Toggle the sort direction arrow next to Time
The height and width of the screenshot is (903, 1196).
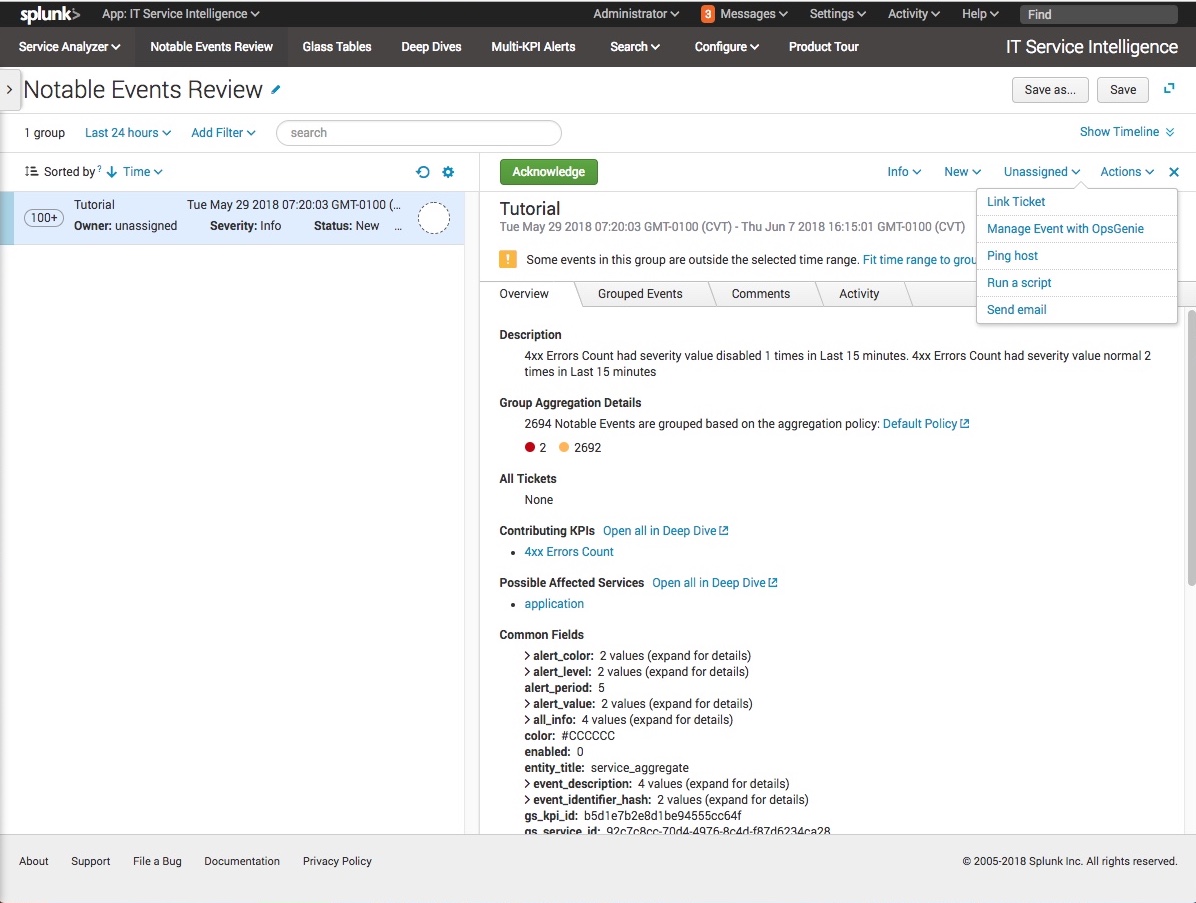[x=111, y=172]
